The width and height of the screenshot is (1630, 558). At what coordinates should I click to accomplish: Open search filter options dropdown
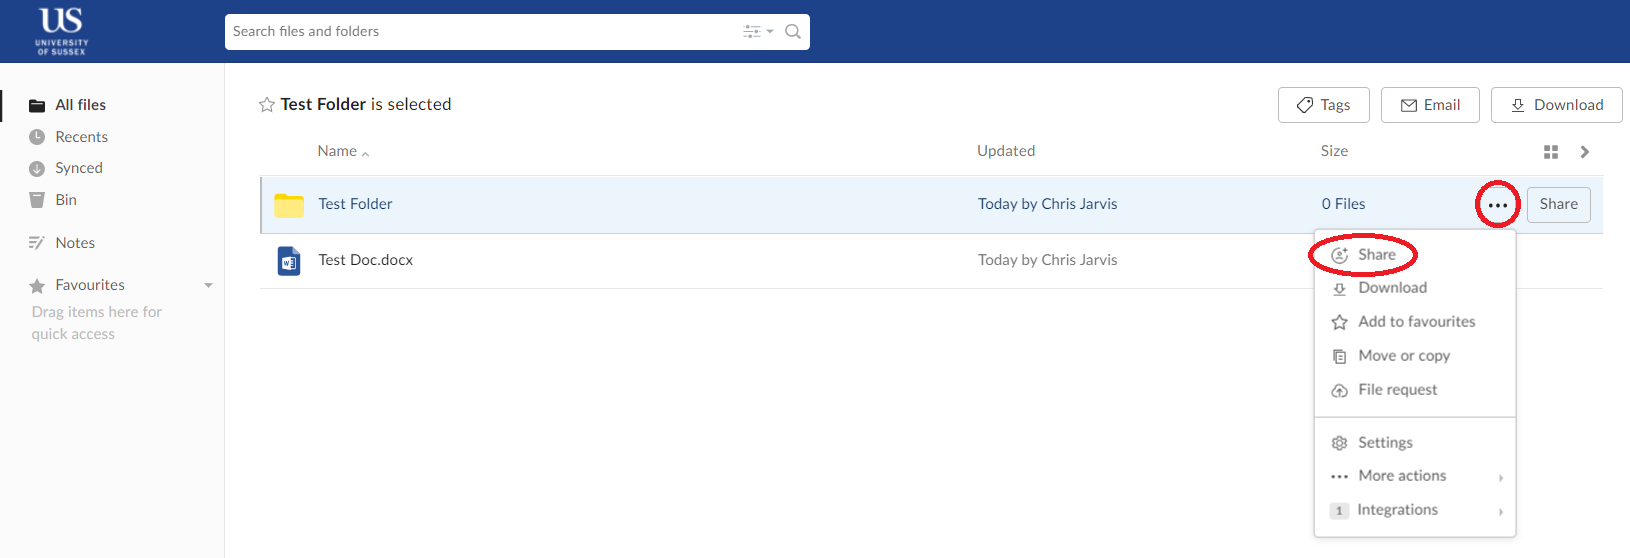coord(758,32)
